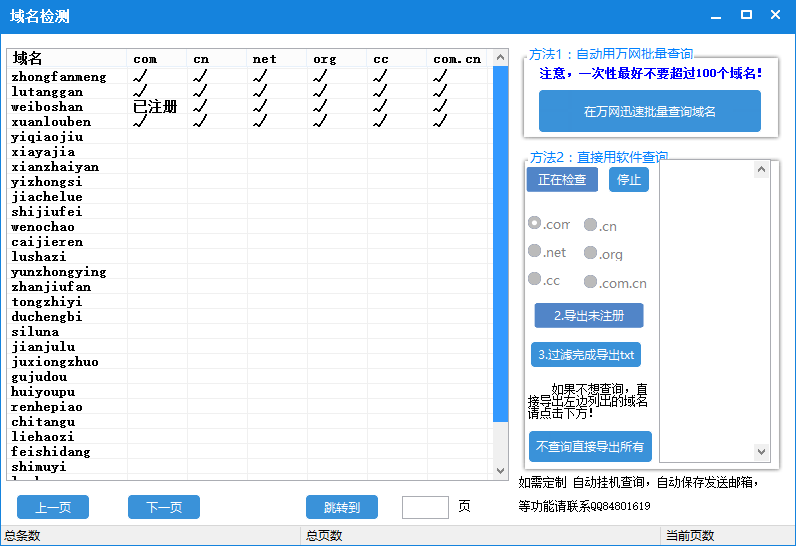
Task: Select the .cc radio option
Action: (544, 280)
